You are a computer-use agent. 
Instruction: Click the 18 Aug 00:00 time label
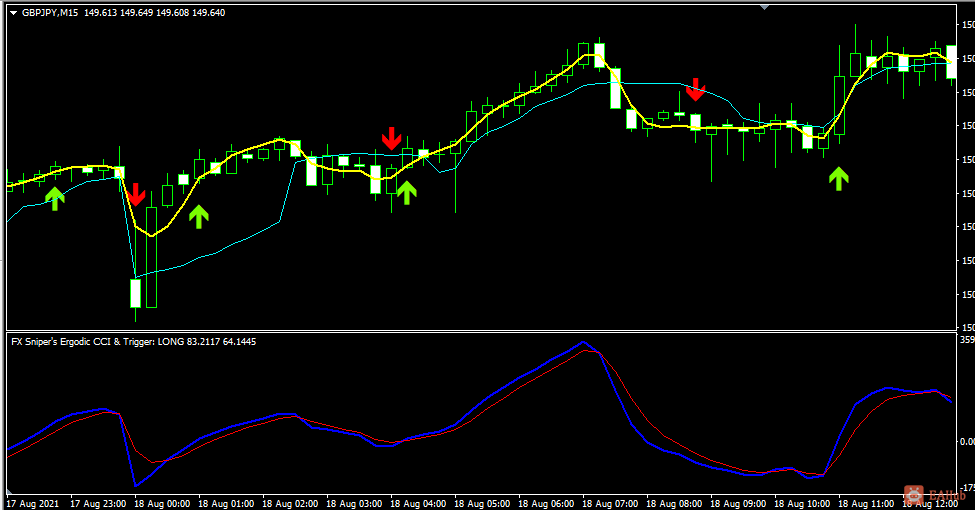(162, 503)
